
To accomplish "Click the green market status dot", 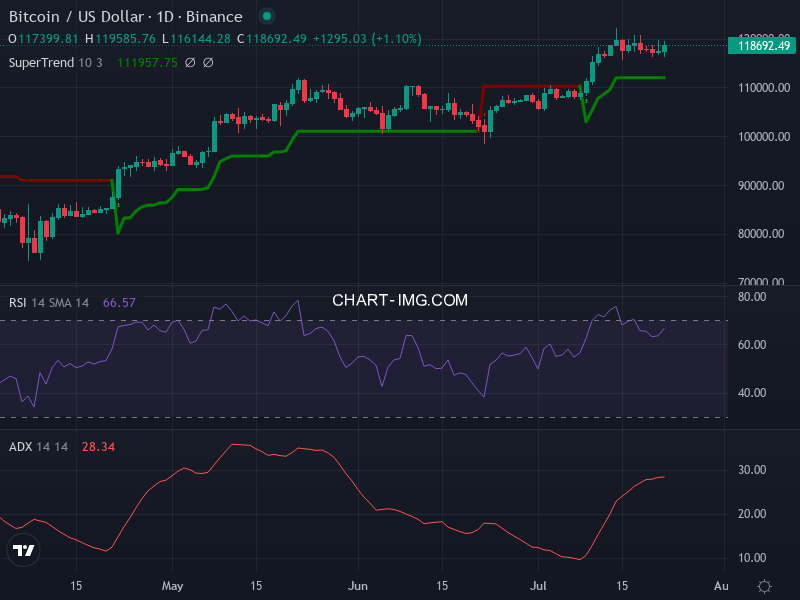I will [267, 16].
